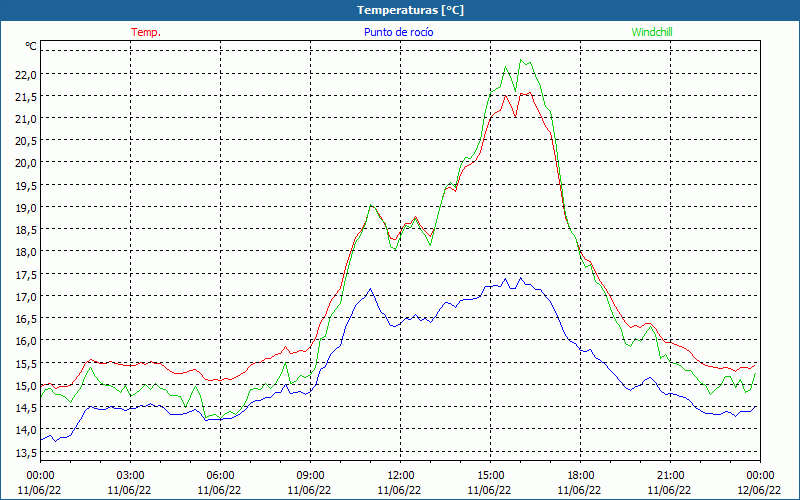Click the °C unit label above the y-axis
The width and height of the screenshot is (800, 500).
(30, 47)
